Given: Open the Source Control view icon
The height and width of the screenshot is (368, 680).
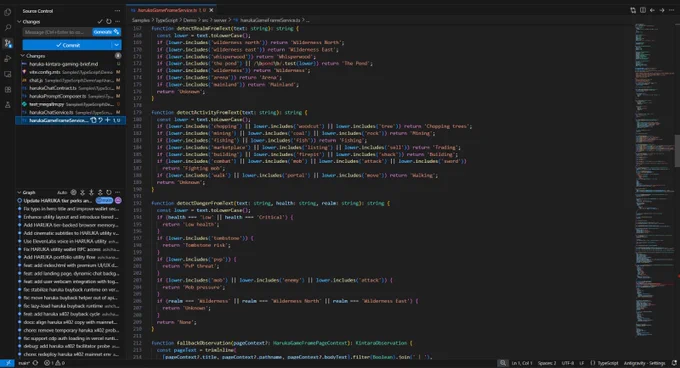Looking at the screenshot, I should click(x=7, y=43).
